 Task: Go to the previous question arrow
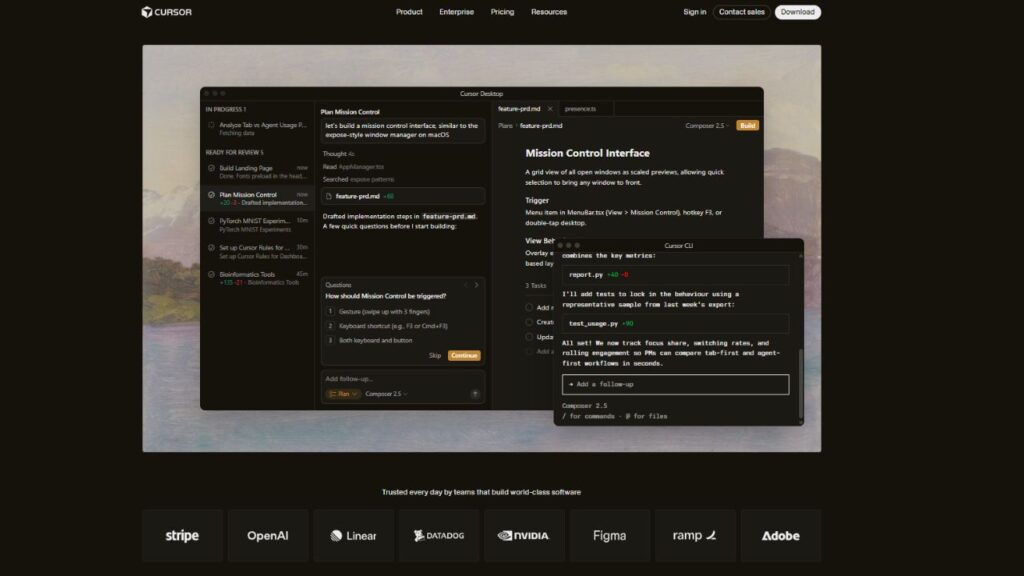466,285
